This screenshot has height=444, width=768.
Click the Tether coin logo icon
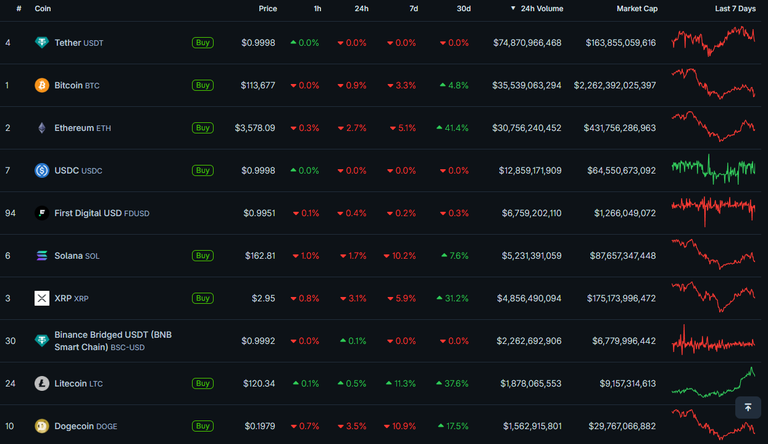click(42, 43)
